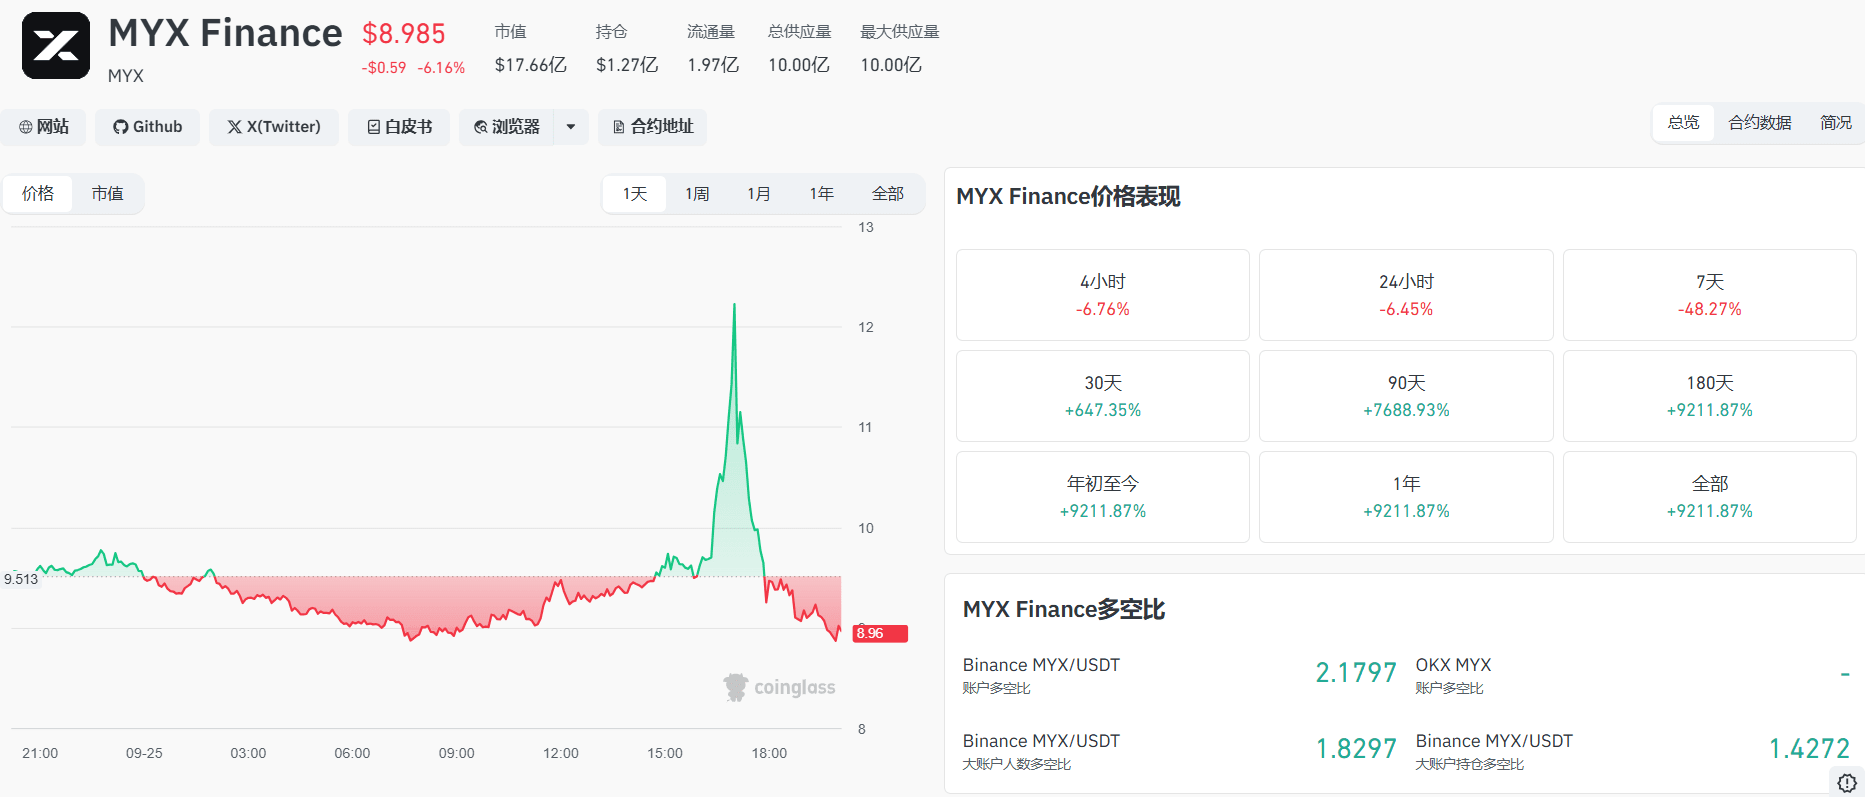
Task: Click the 总供应量 10.00亿 stat
Action: [799, 49]
